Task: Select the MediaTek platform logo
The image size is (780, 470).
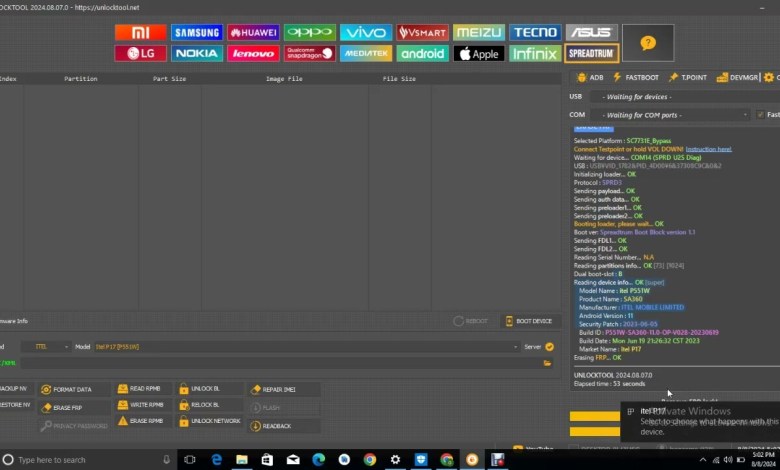Action: click(366, 53)
